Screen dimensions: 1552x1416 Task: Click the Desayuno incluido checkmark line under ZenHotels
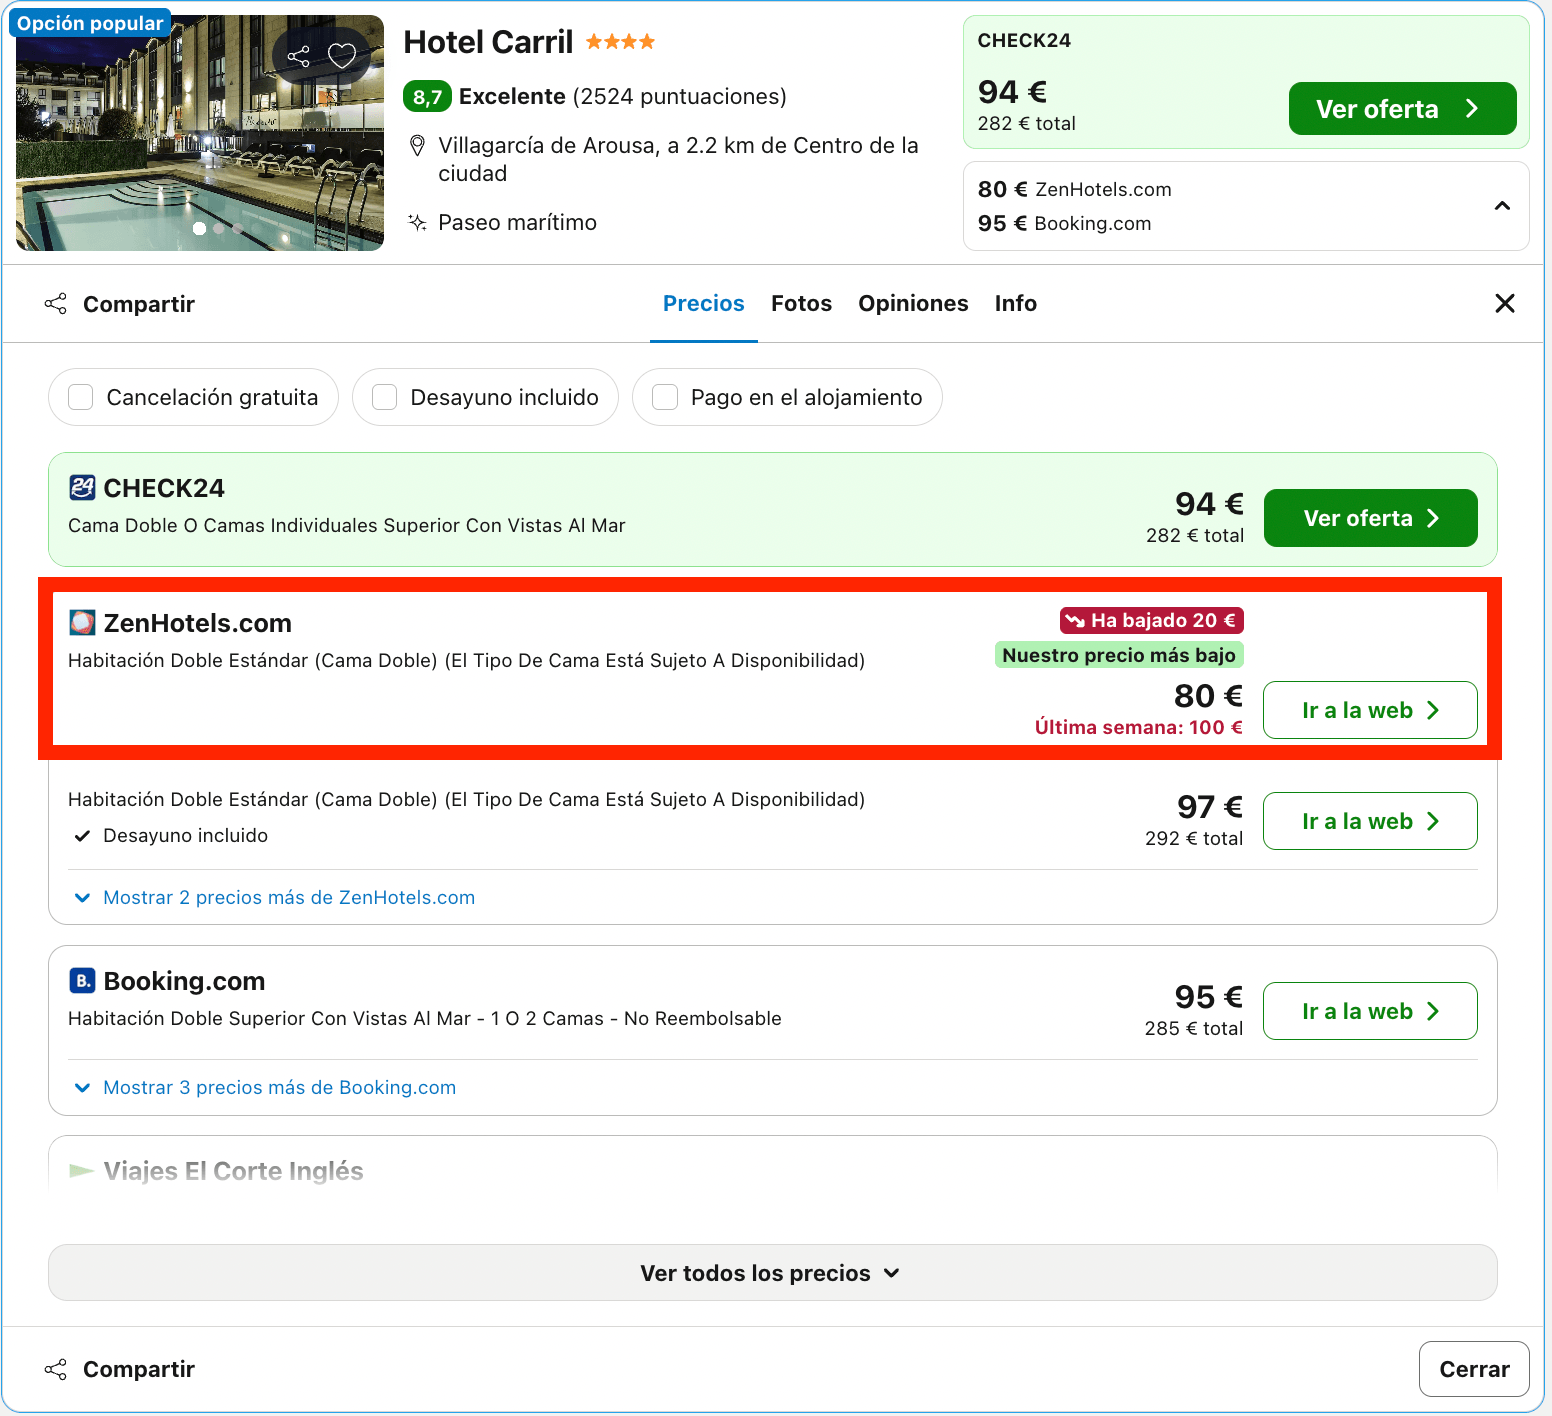[171, 836]
